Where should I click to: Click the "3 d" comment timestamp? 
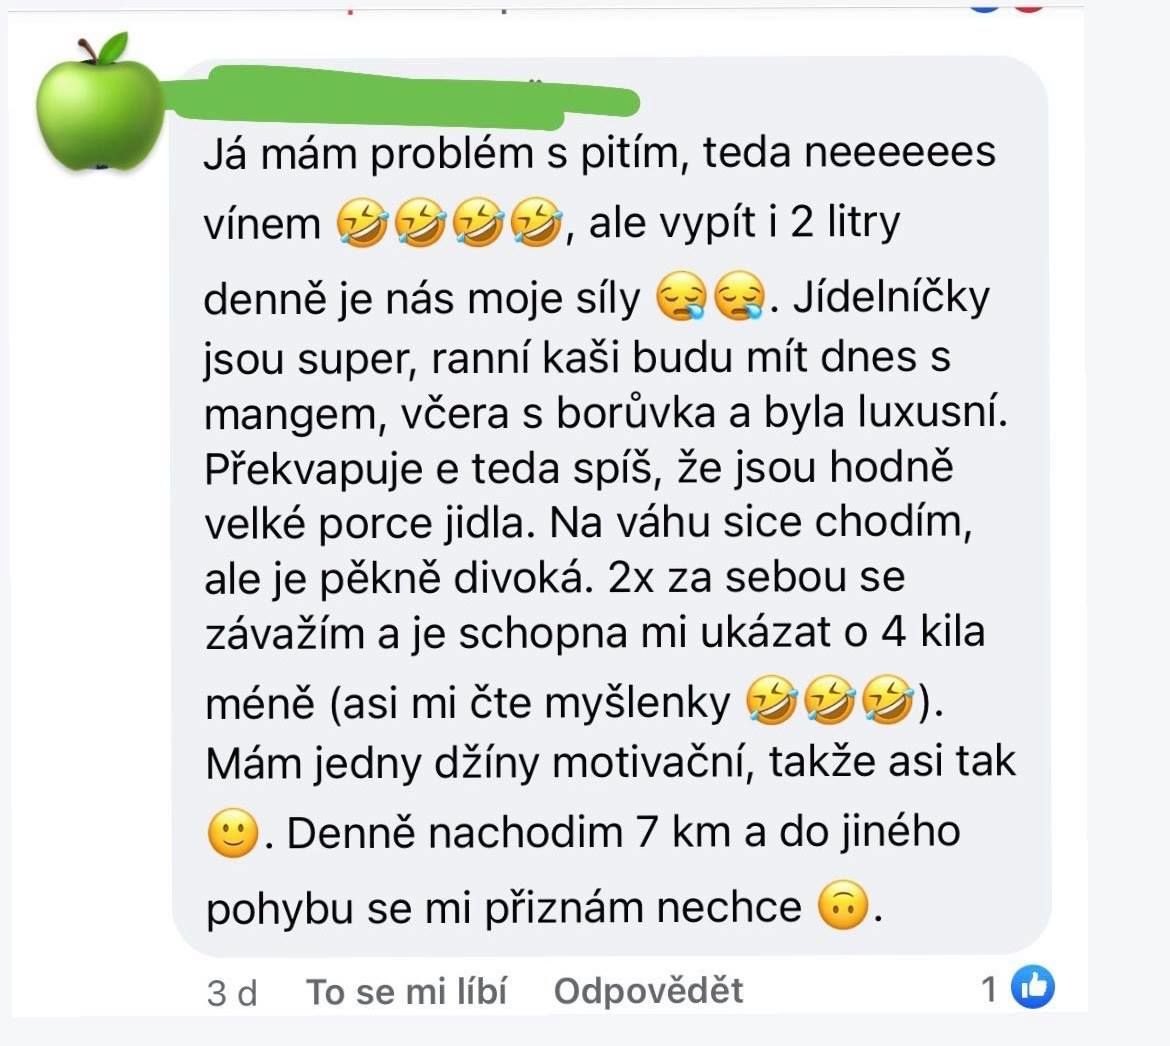232,993
